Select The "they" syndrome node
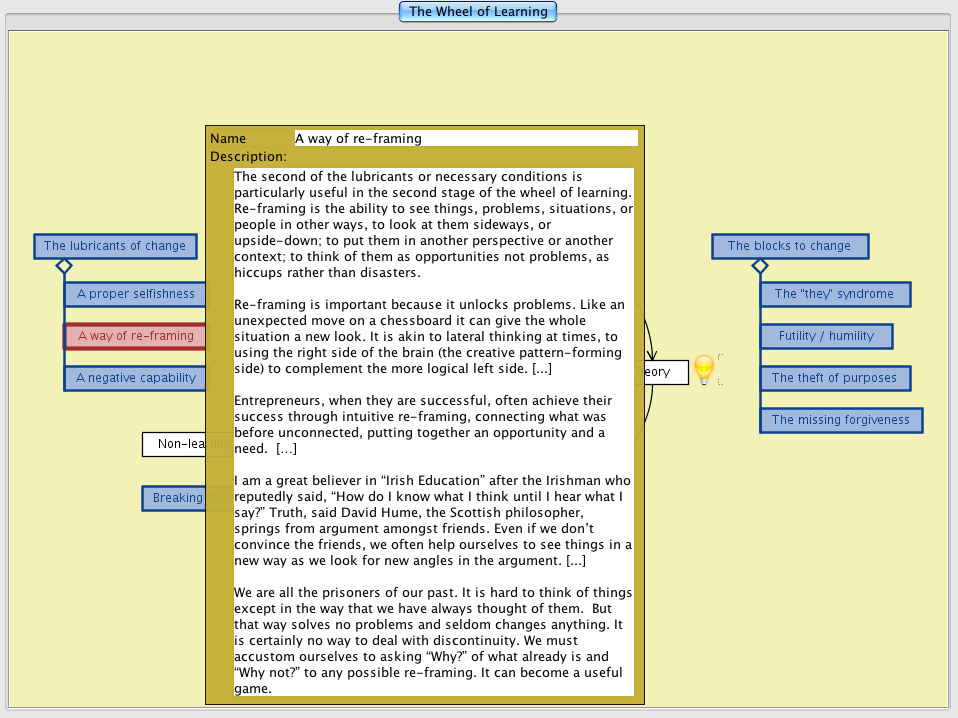This screenshot has width=958, height=718. 834,294
